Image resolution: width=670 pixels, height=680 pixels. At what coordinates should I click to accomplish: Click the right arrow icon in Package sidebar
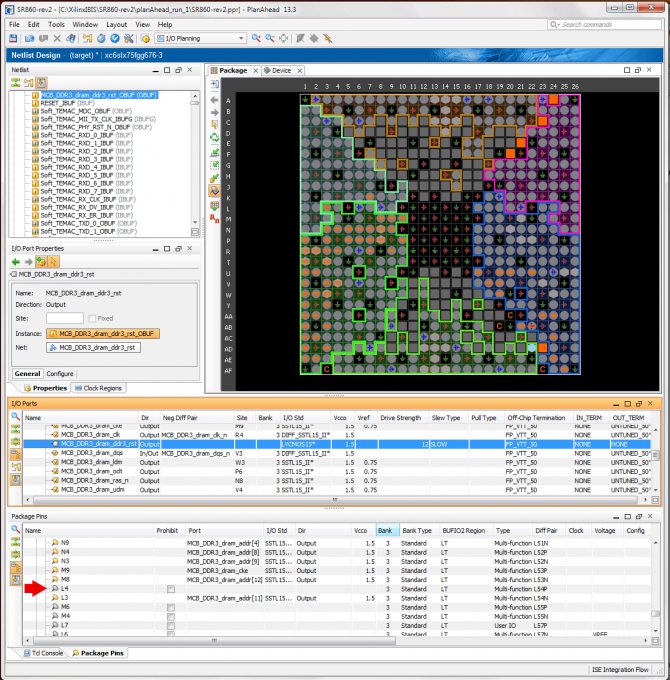tap(214, 113)
